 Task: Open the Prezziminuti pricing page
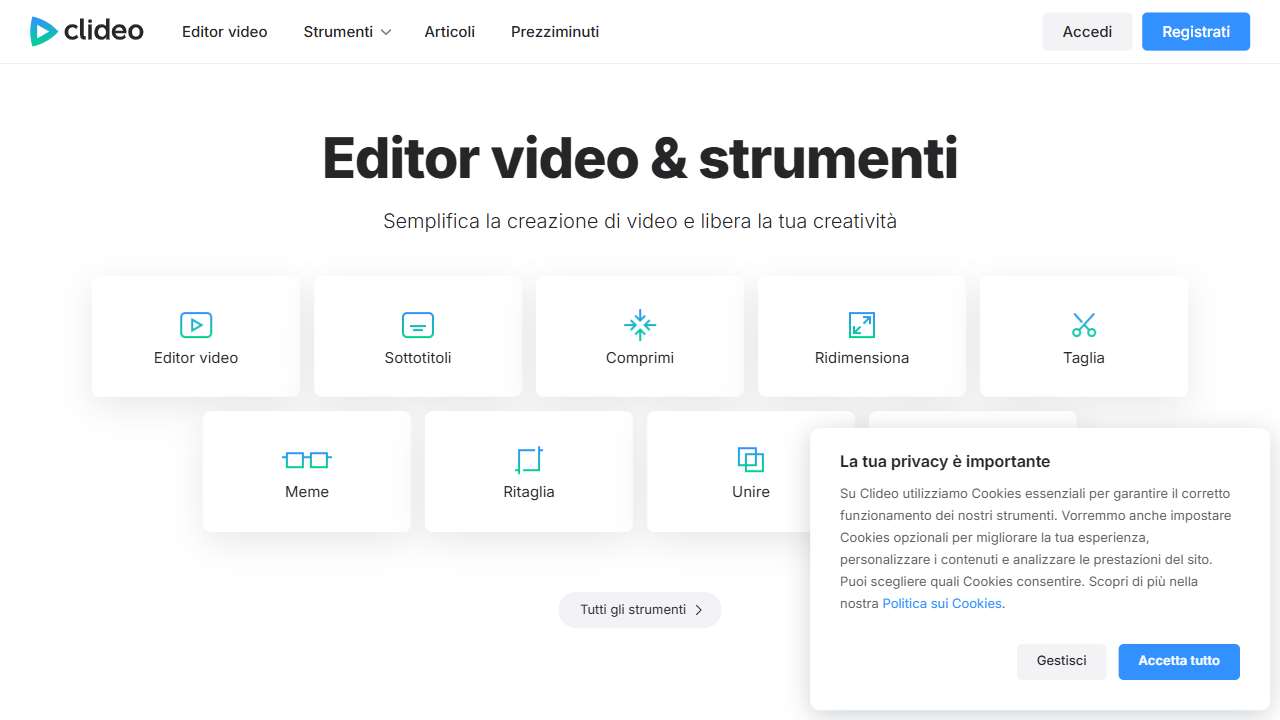click(555, 32)
